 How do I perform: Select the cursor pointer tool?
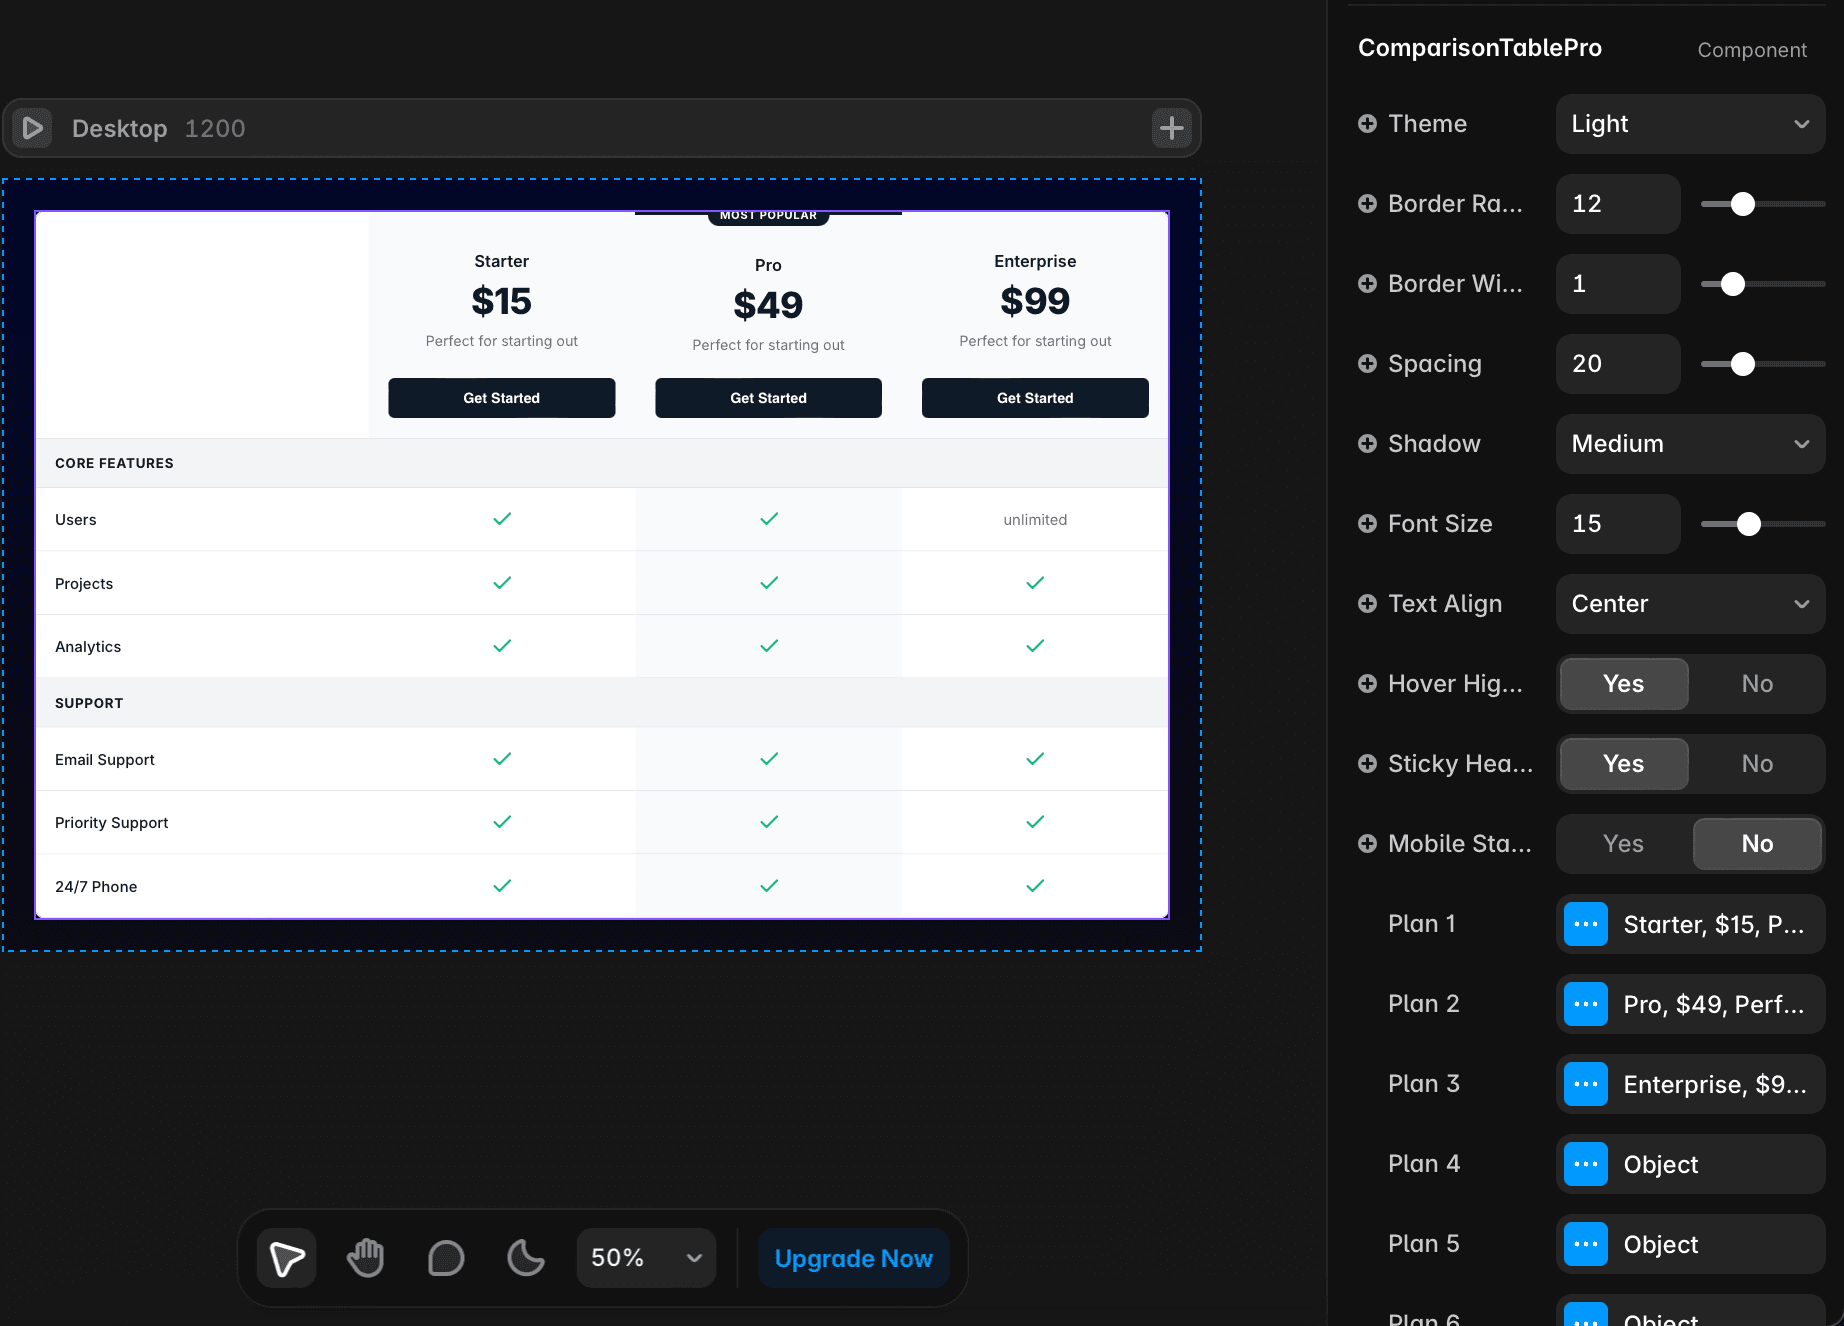[x=287, y=1258]
